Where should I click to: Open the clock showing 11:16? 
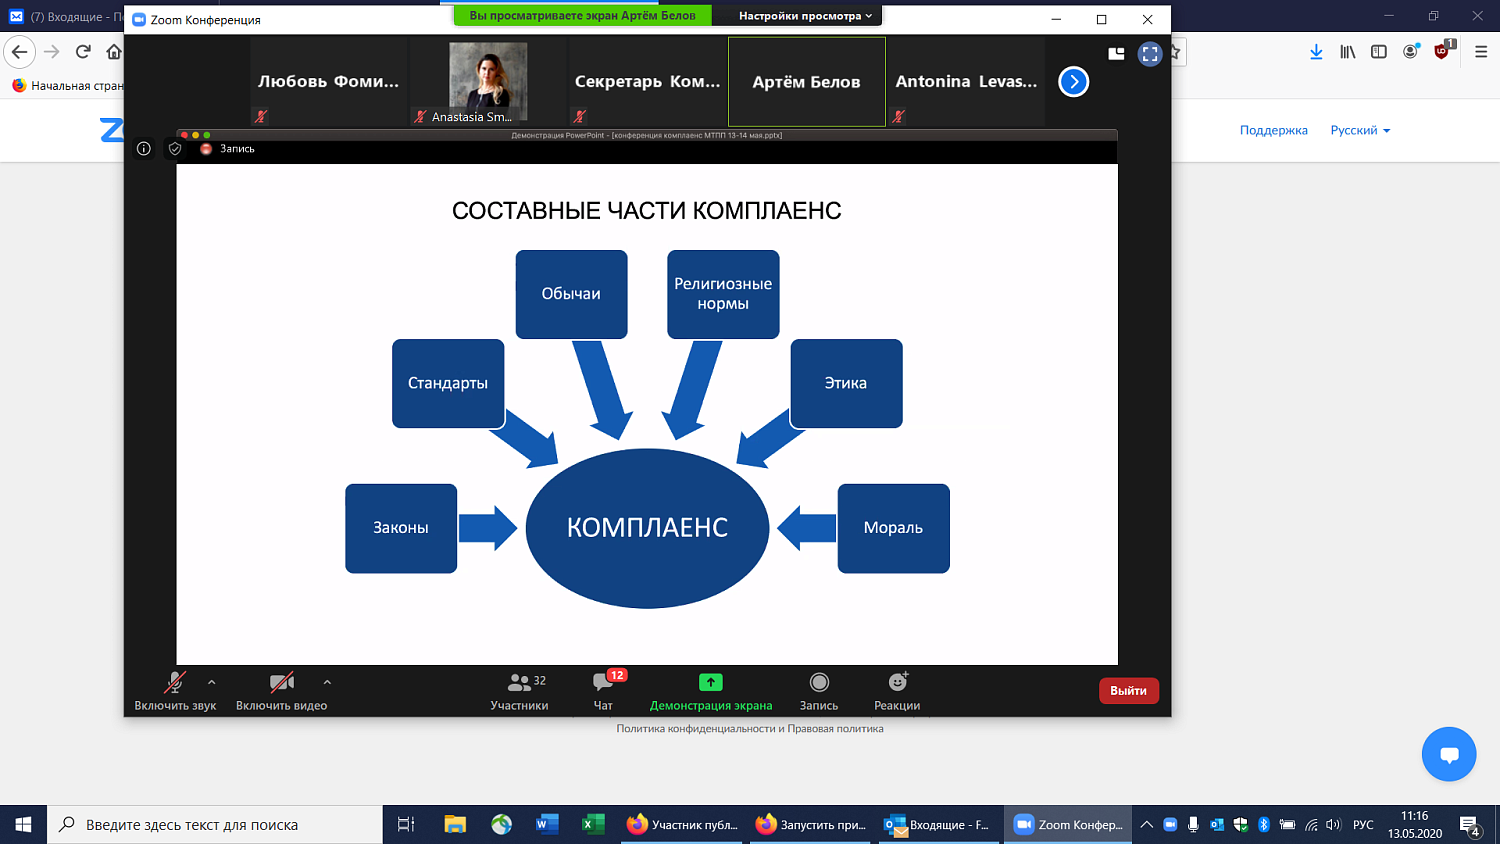[1414, 825]
